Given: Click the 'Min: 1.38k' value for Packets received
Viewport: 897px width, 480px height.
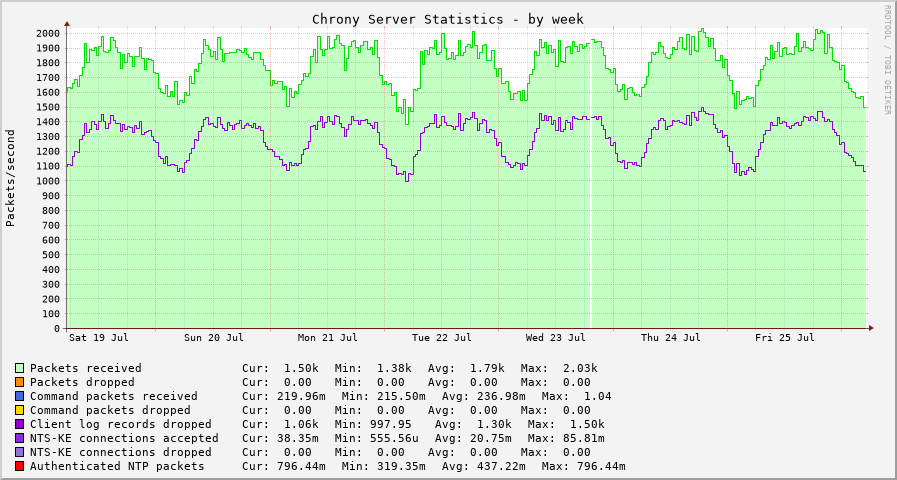Looking at the screenshot, I should (x=374, y=368).
